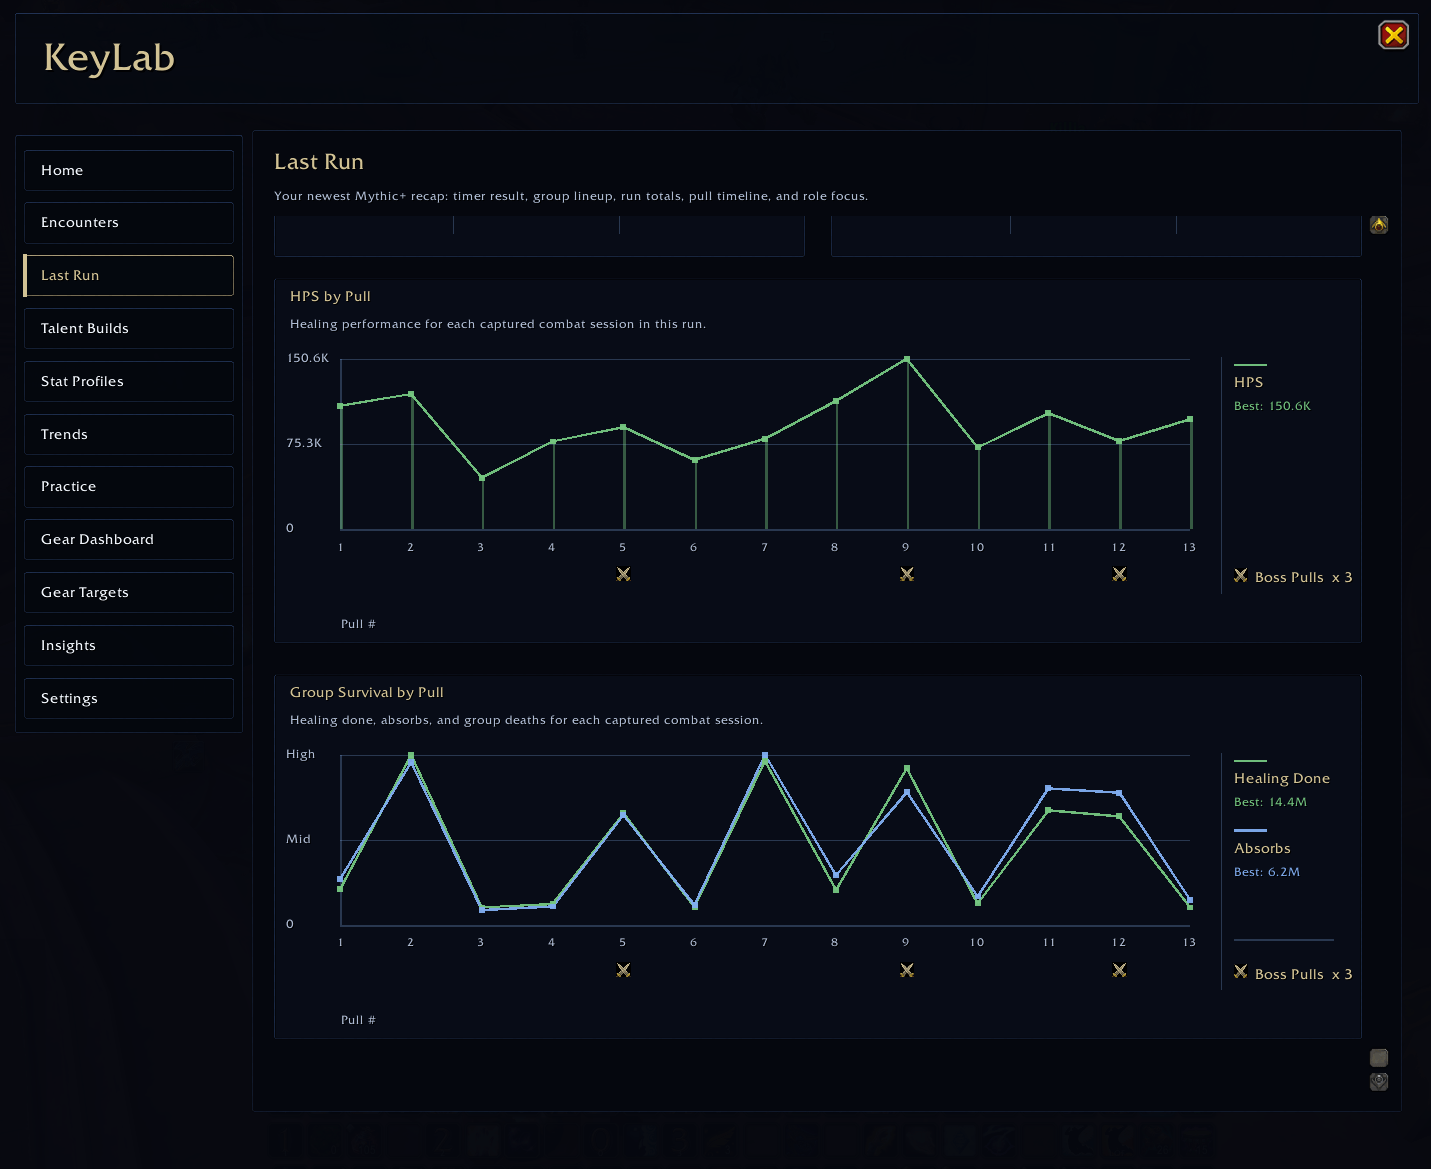Open the Insights section
The height and width of the screenshot is (1169, 1431).
click(129, 645)
